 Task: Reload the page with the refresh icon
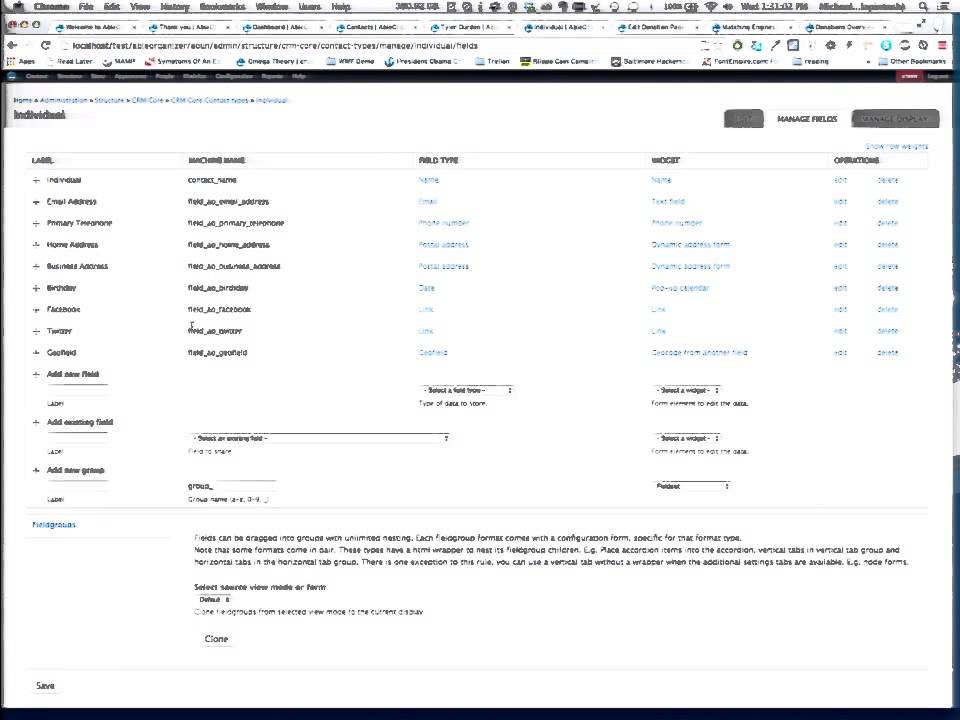pyautogui.click(x=45, y=45)
